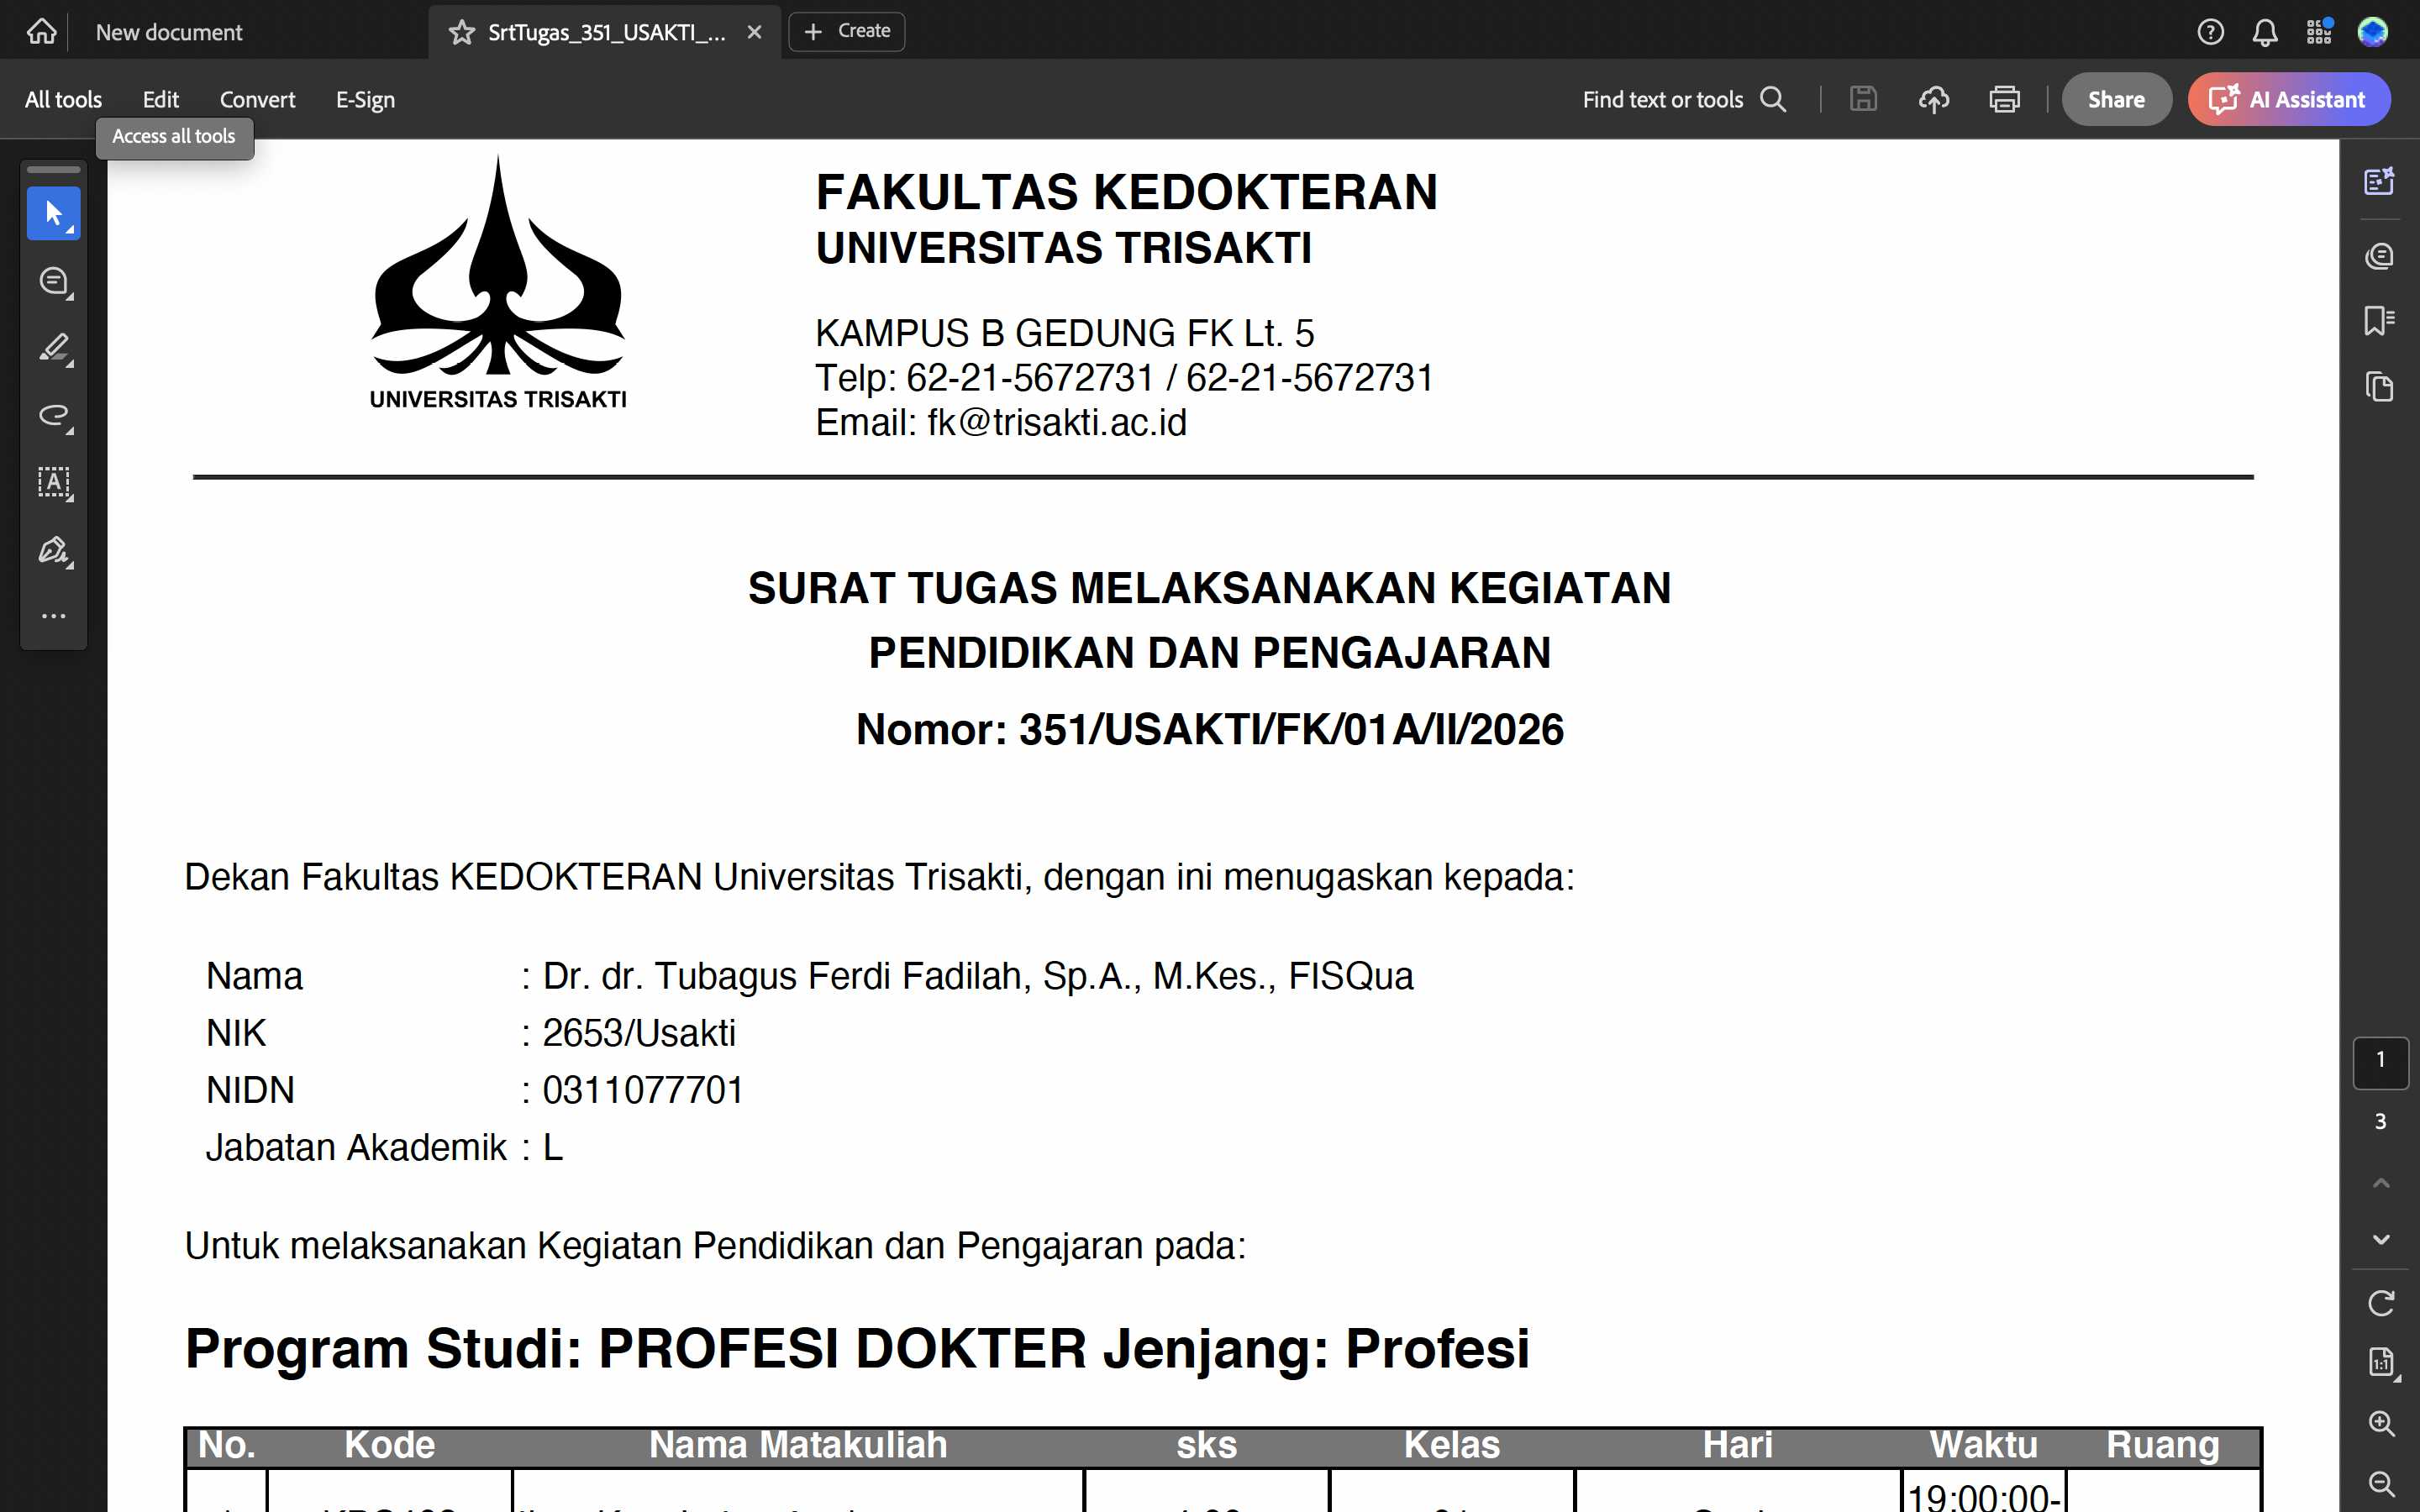View notifications bell

(x=2265, y=32)
